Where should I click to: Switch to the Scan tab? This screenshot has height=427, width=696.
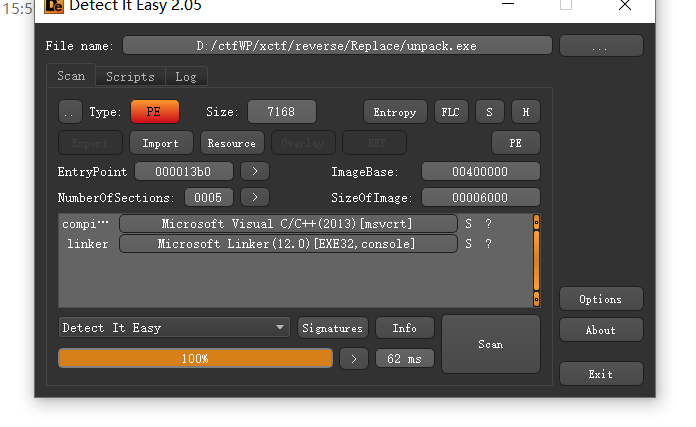(71, 76)
